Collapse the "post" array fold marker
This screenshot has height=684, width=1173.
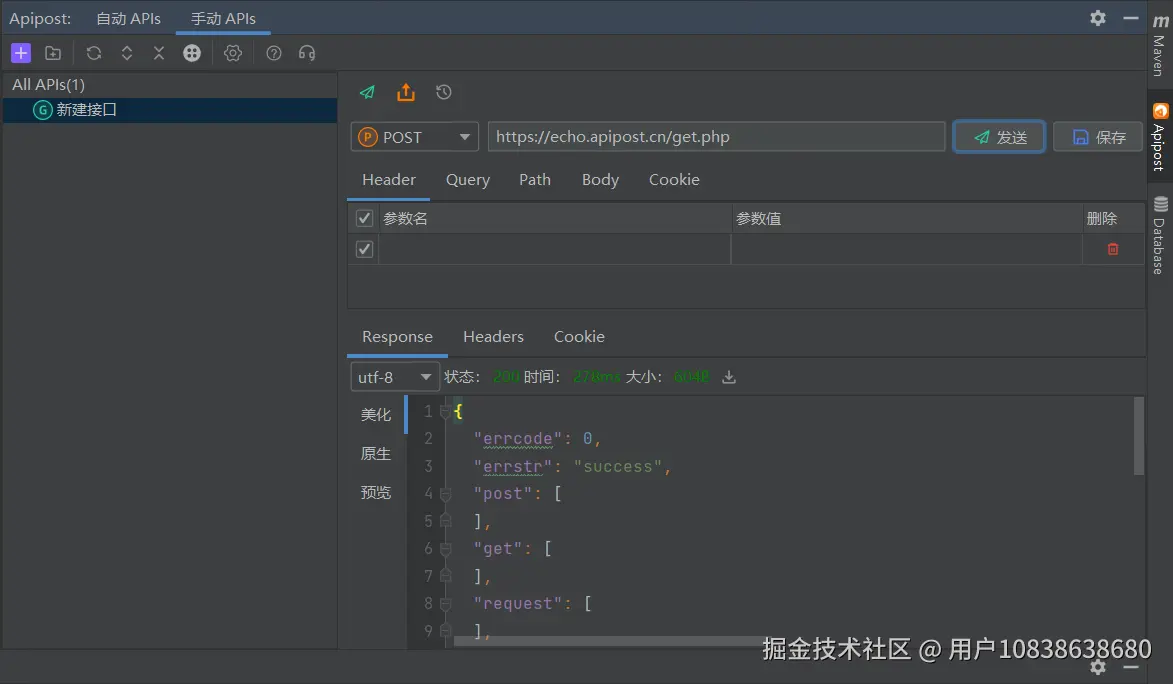[446, 493]
